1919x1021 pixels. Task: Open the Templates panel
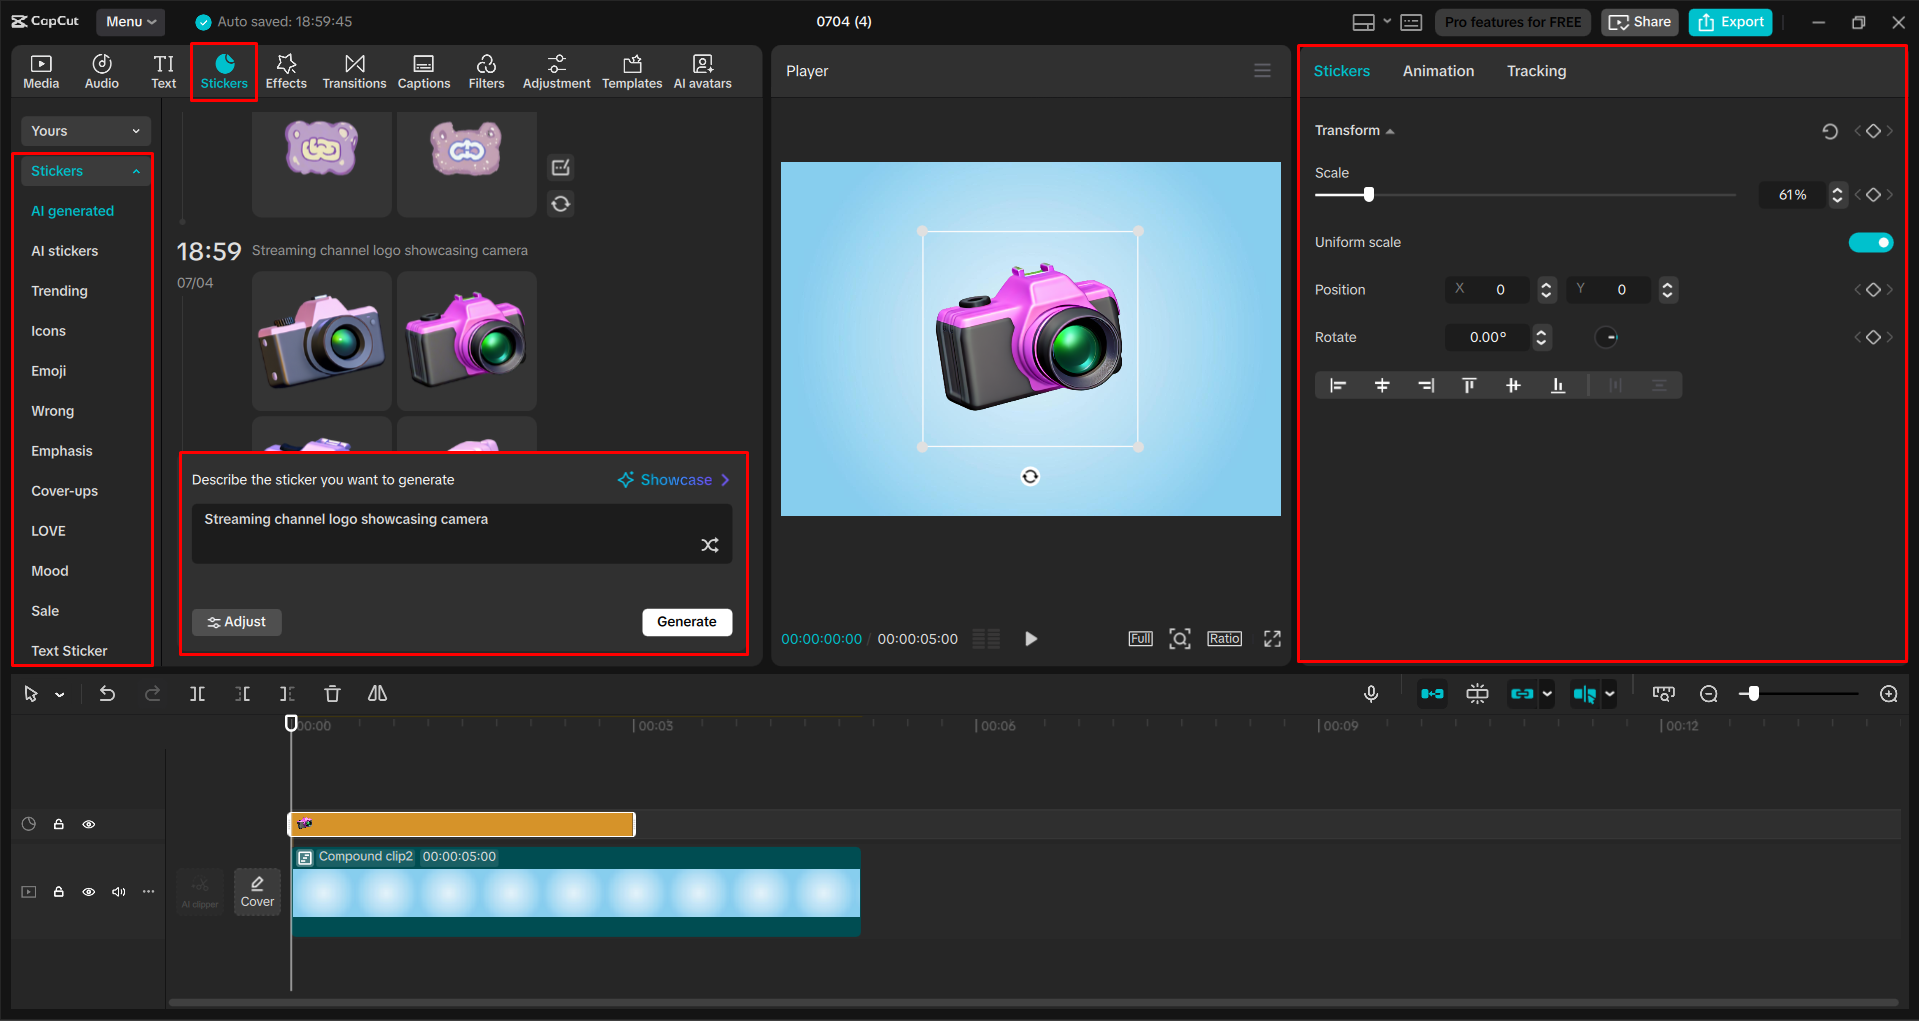click(631, 70)
